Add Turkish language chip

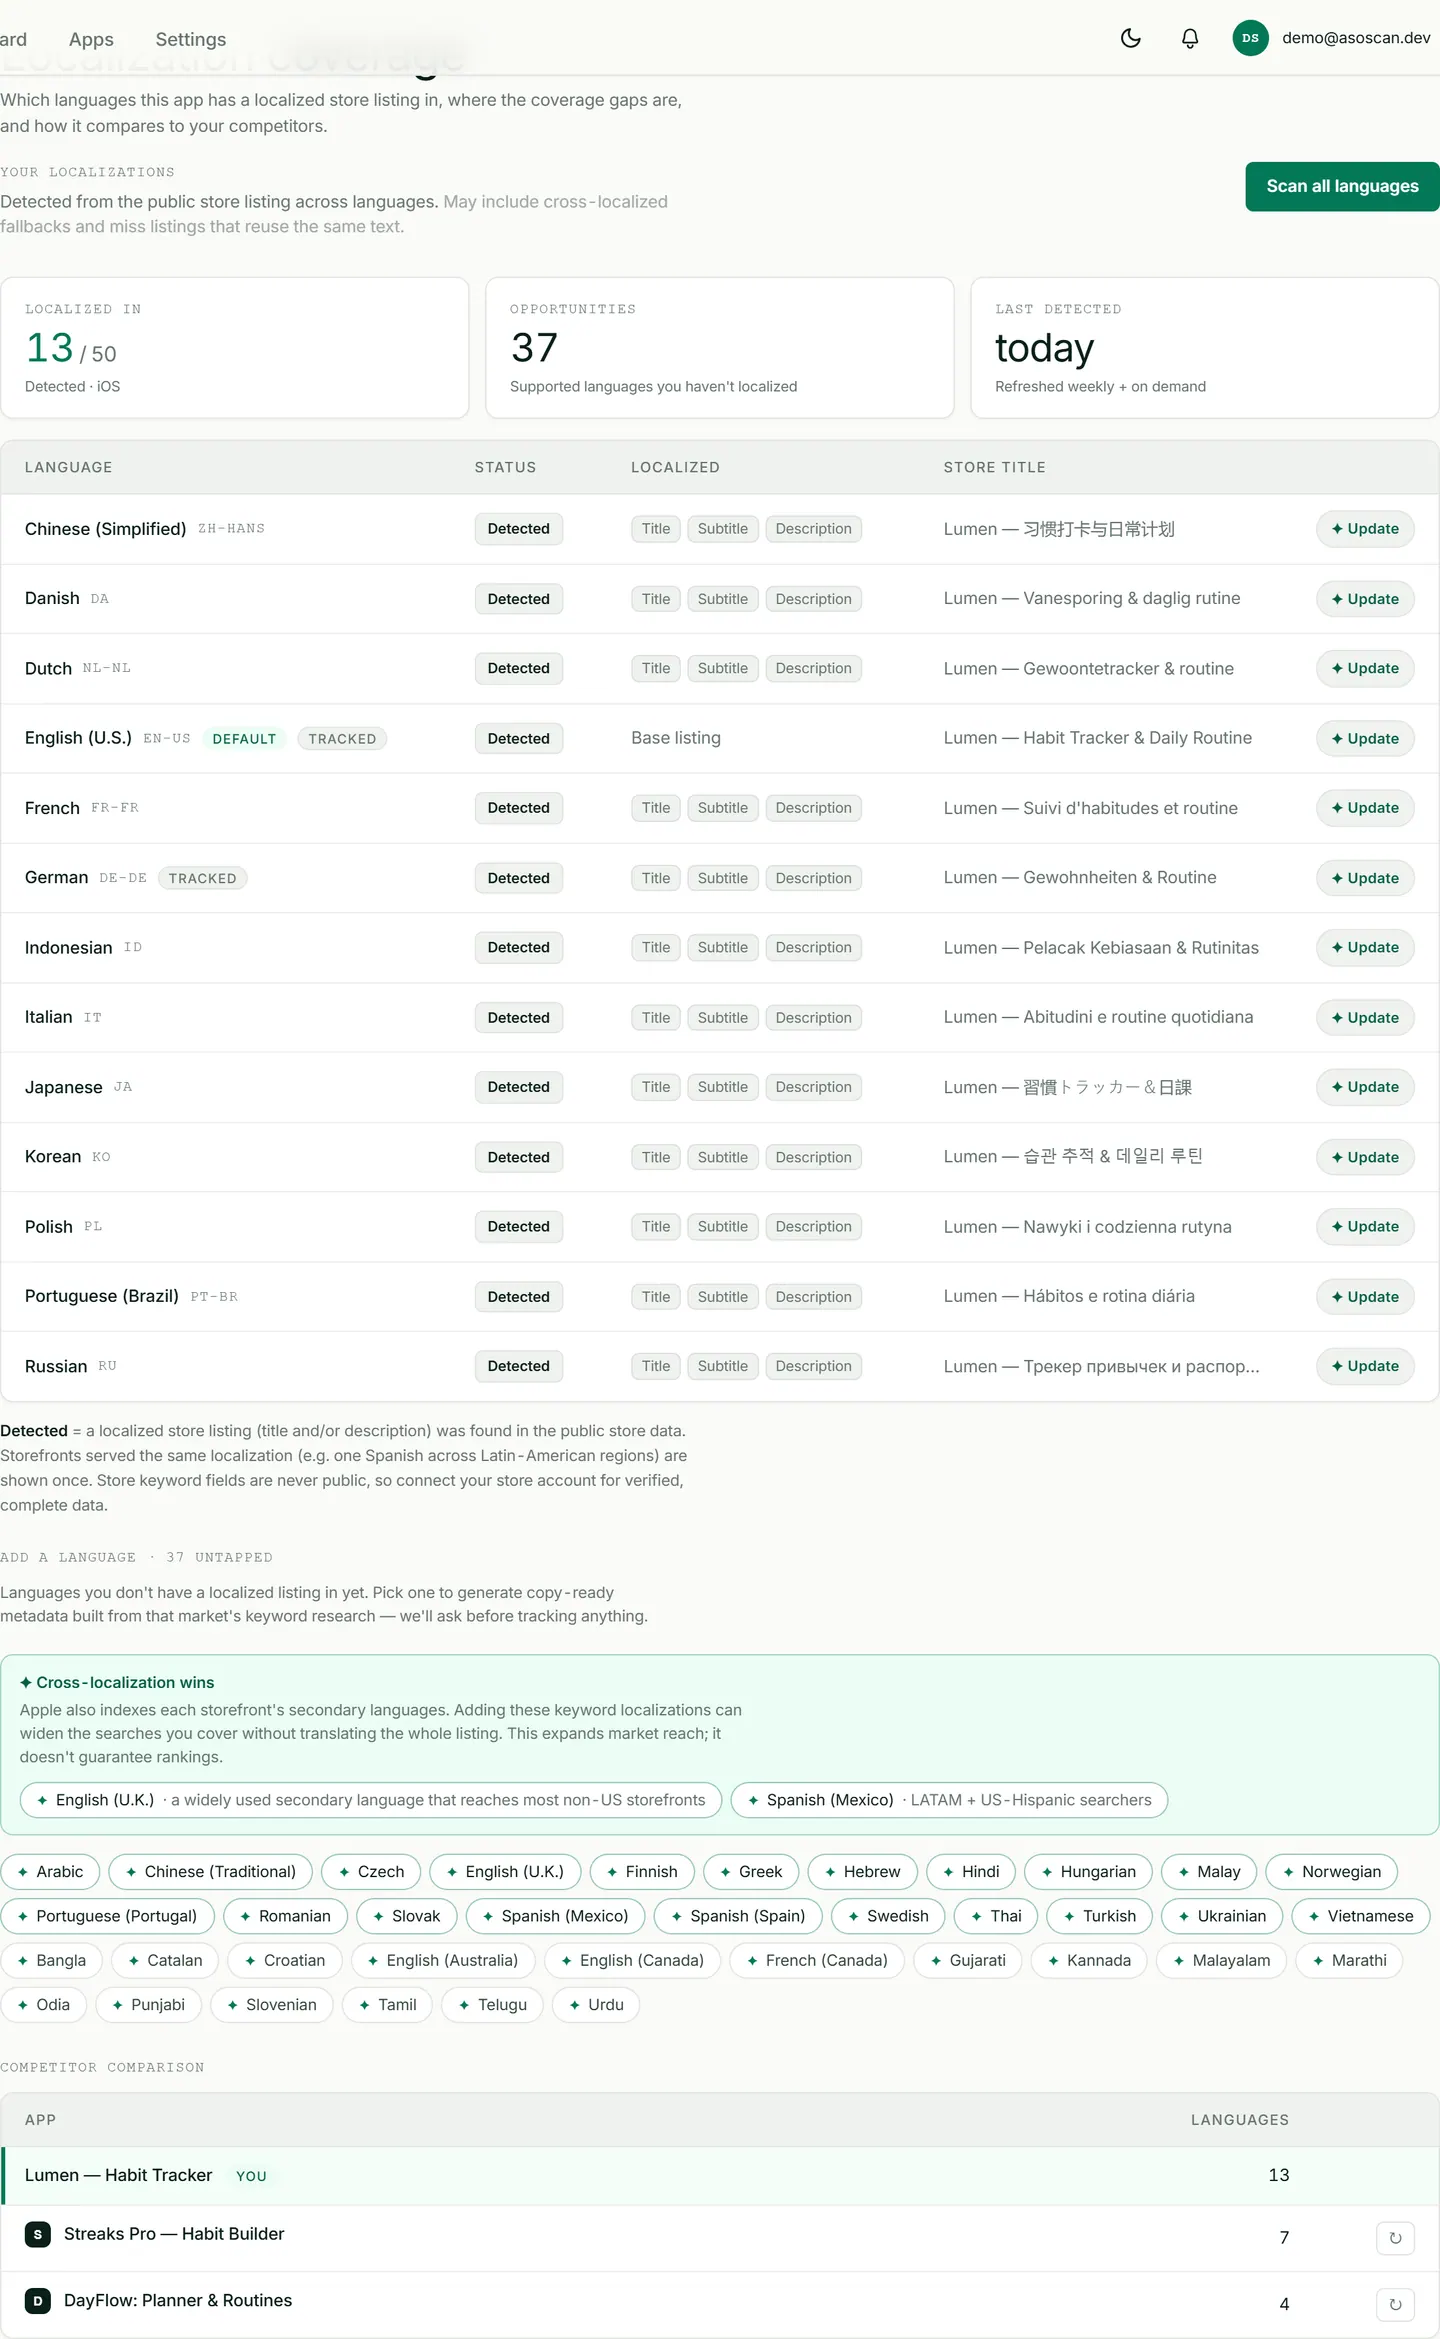(1099, 1916)
